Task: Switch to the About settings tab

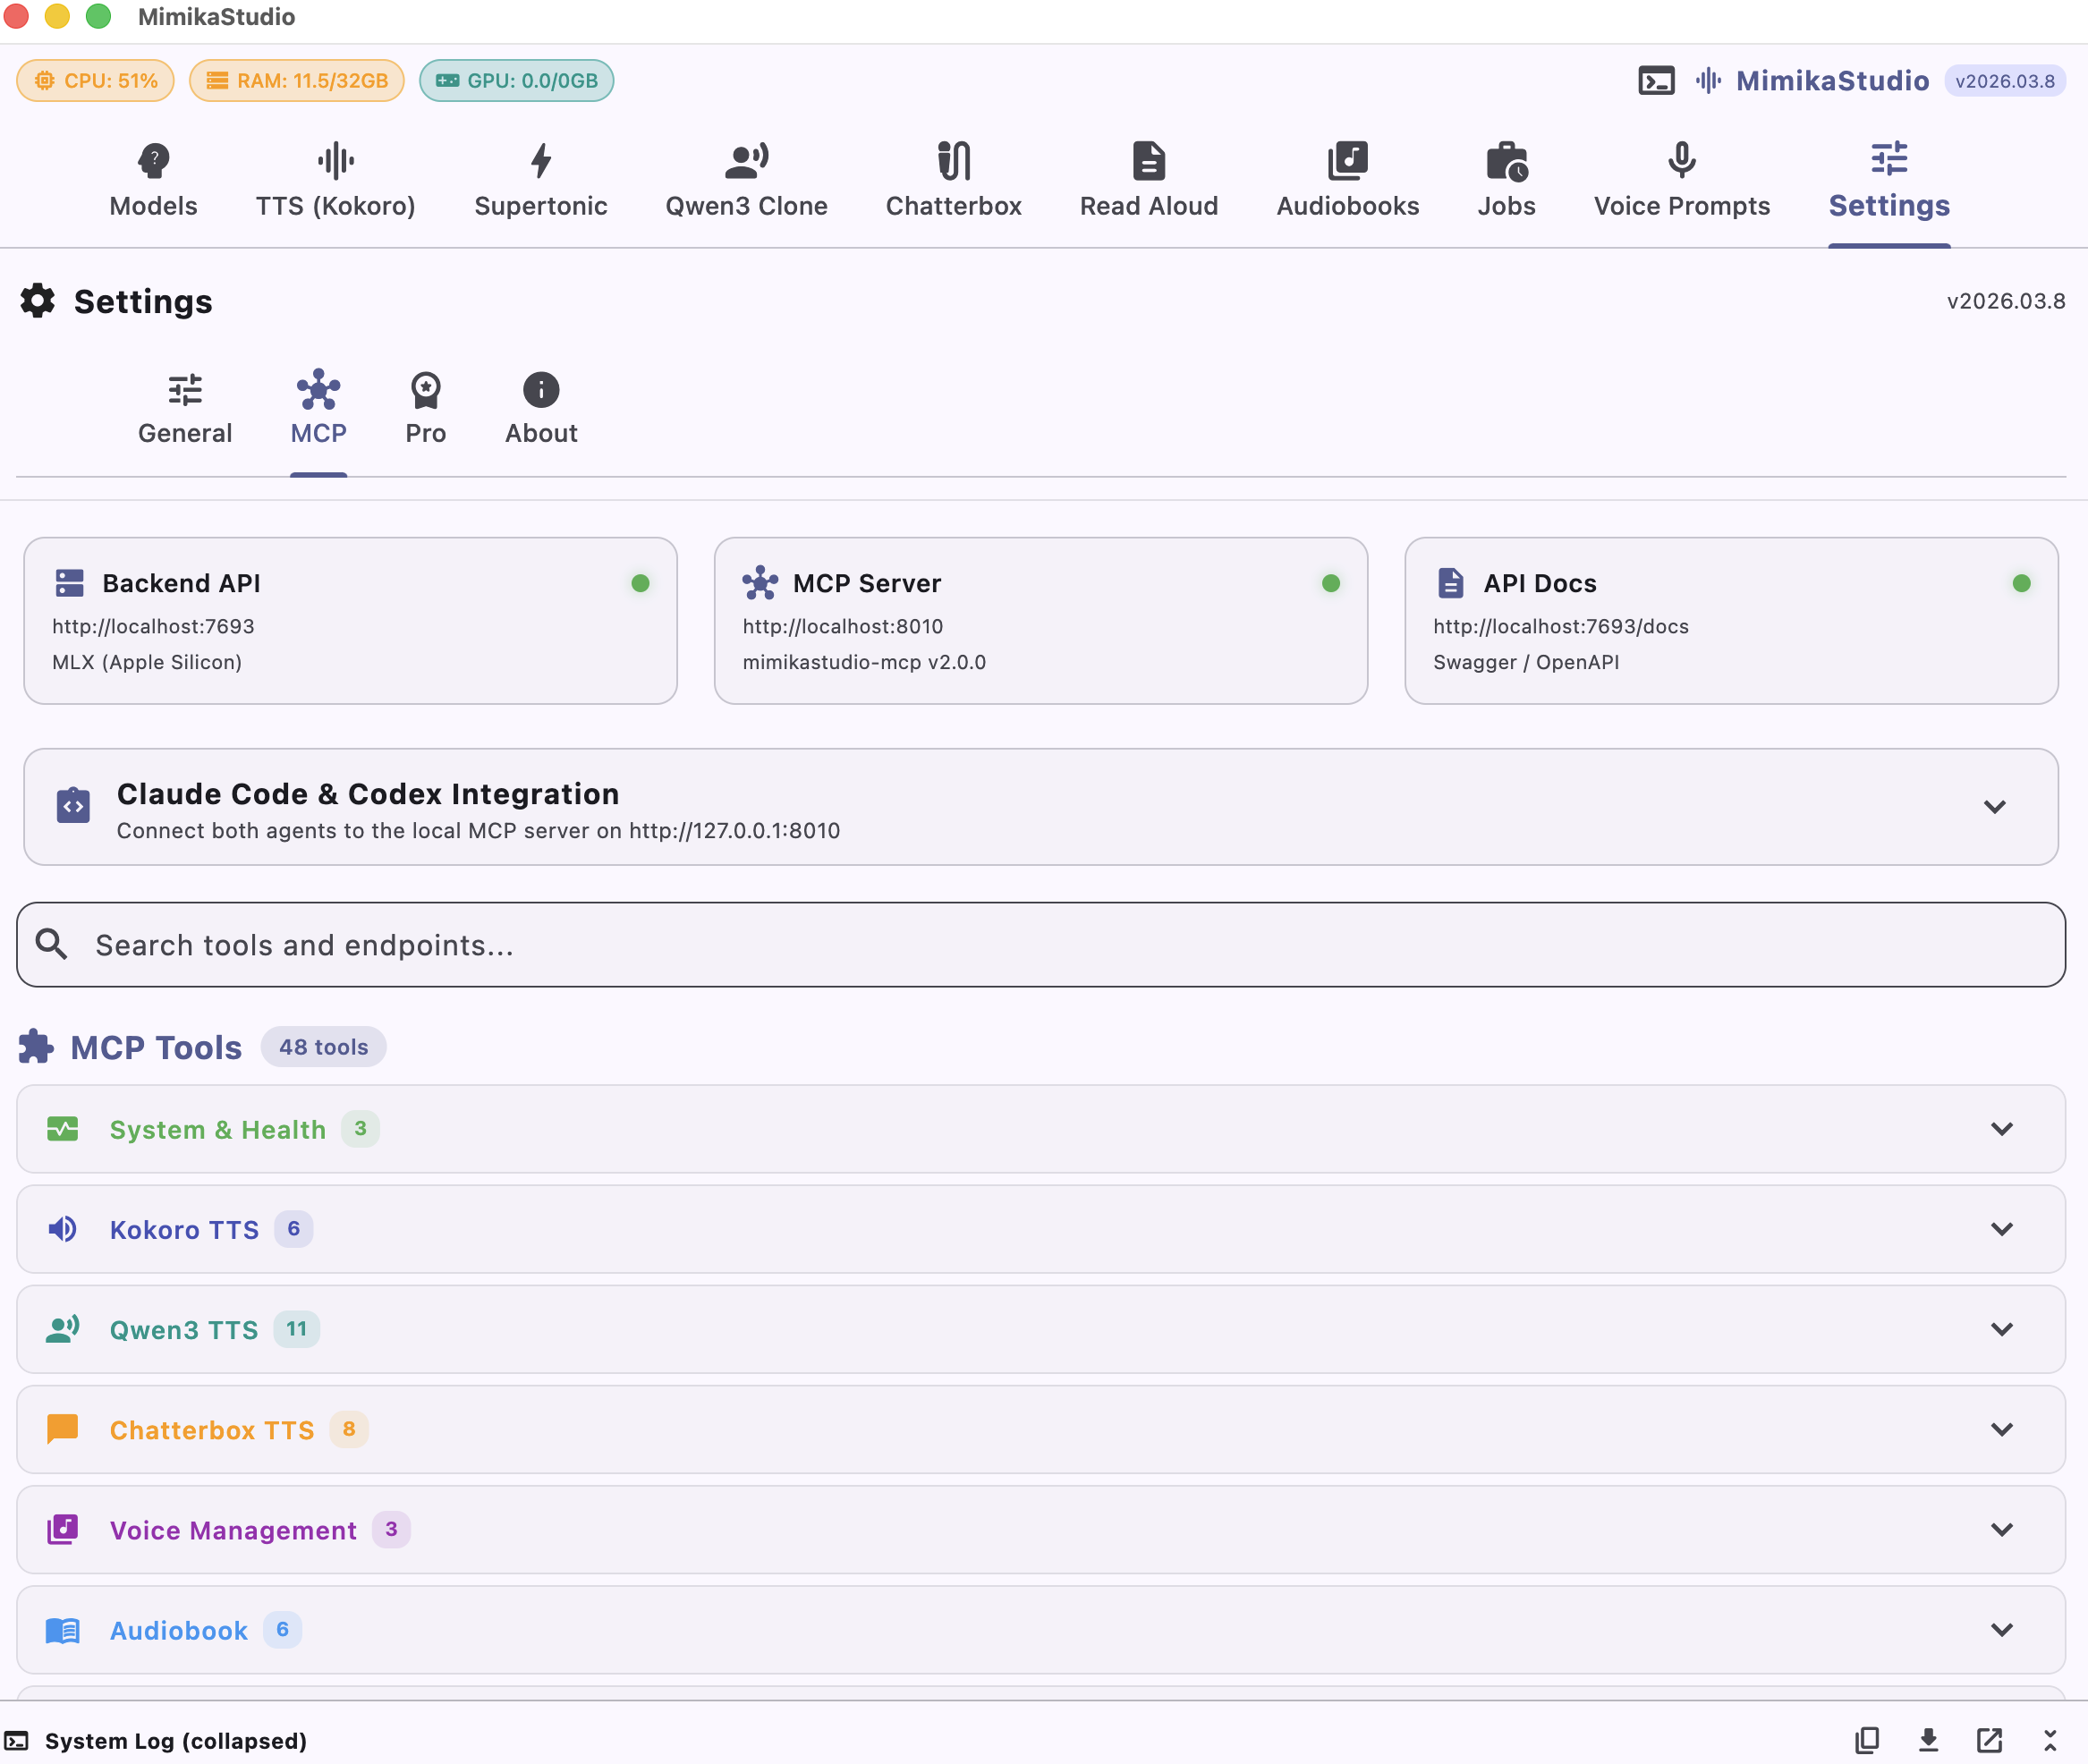Action: 541,408
